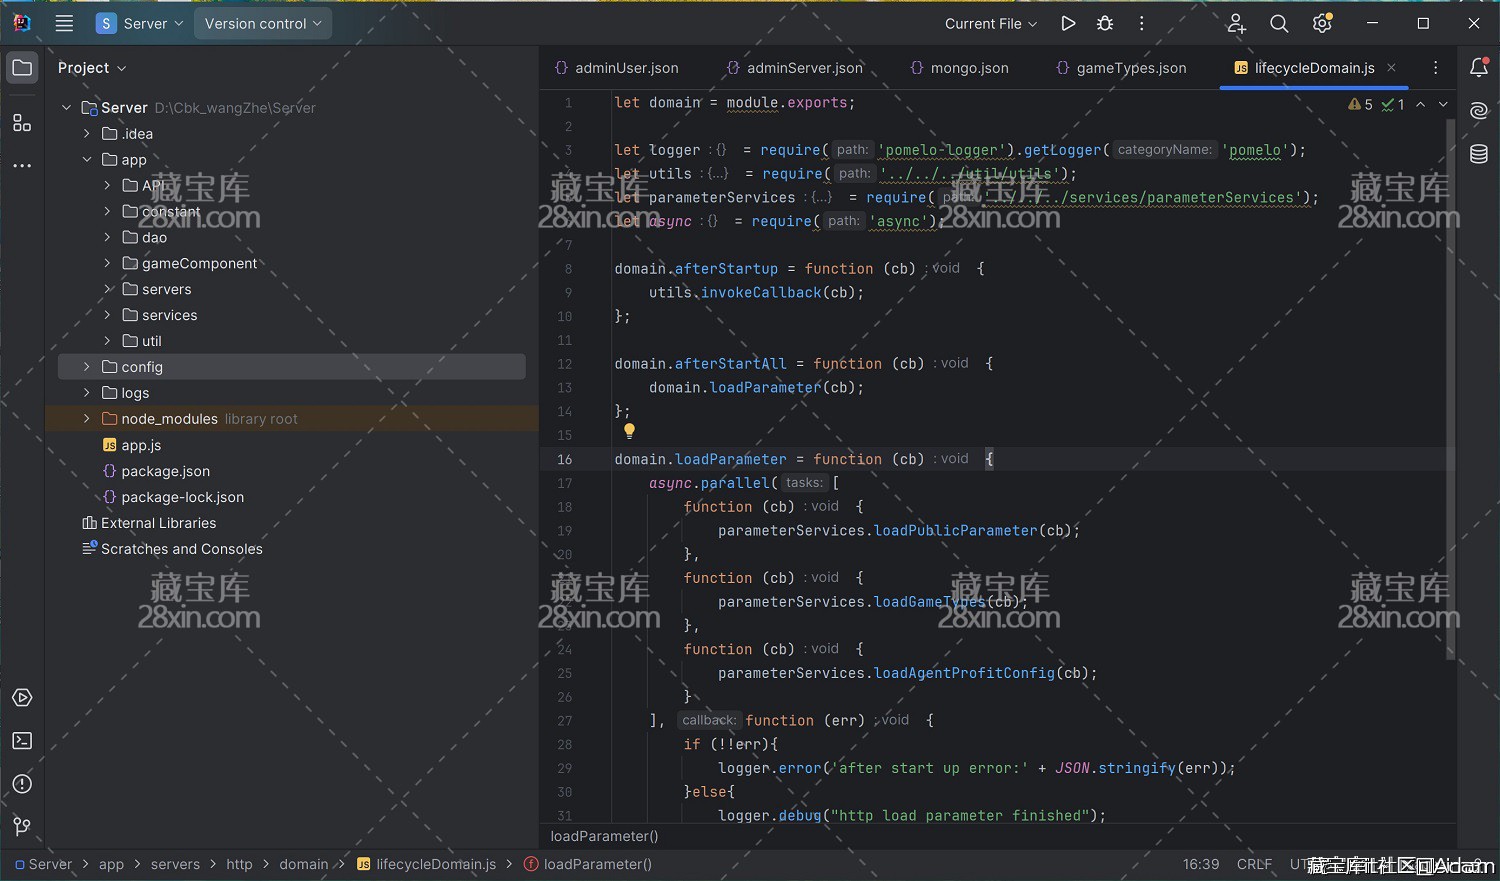Collapse the app folder in tree
The image size is (1500, 881).
tap(87, 160)
